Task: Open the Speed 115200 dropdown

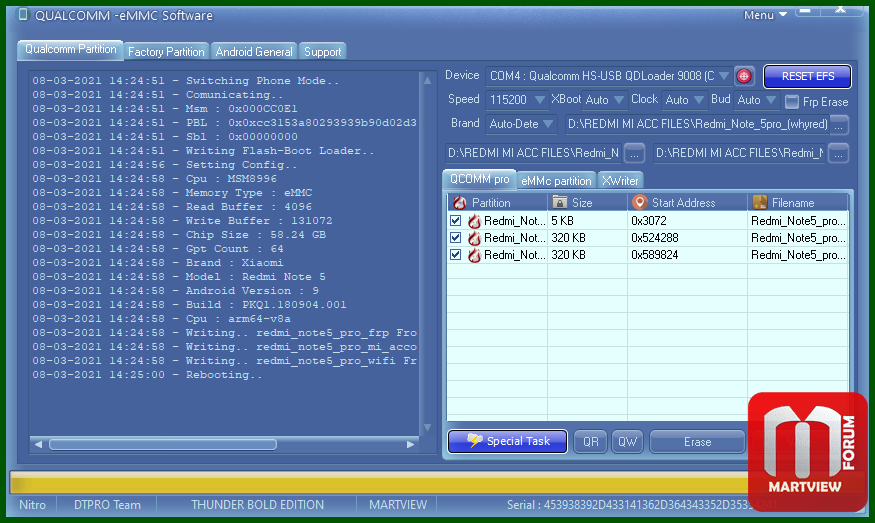Action: click(540, 100)
